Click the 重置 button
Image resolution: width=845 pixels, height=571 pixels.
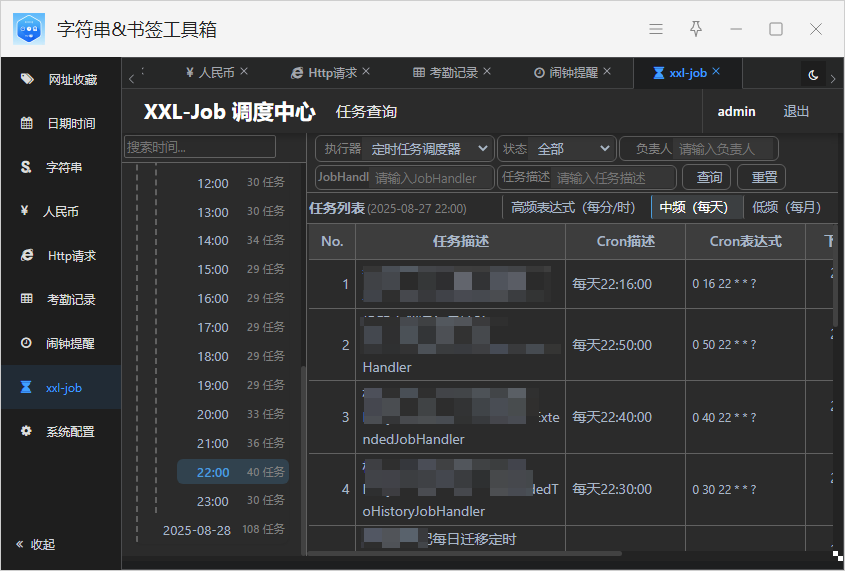coord(761,177)
